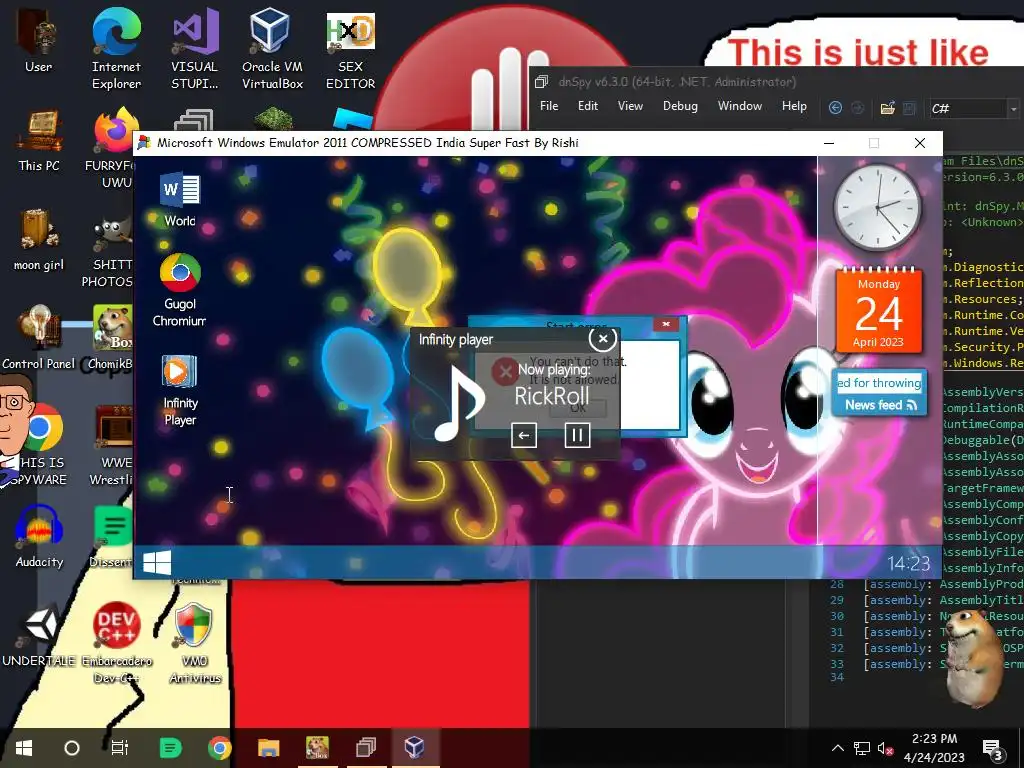This screenshot has width=1024, height=768.
Task: Launch Embarcadero Dev-C++ desktop icon
Action: click(116, 643)
